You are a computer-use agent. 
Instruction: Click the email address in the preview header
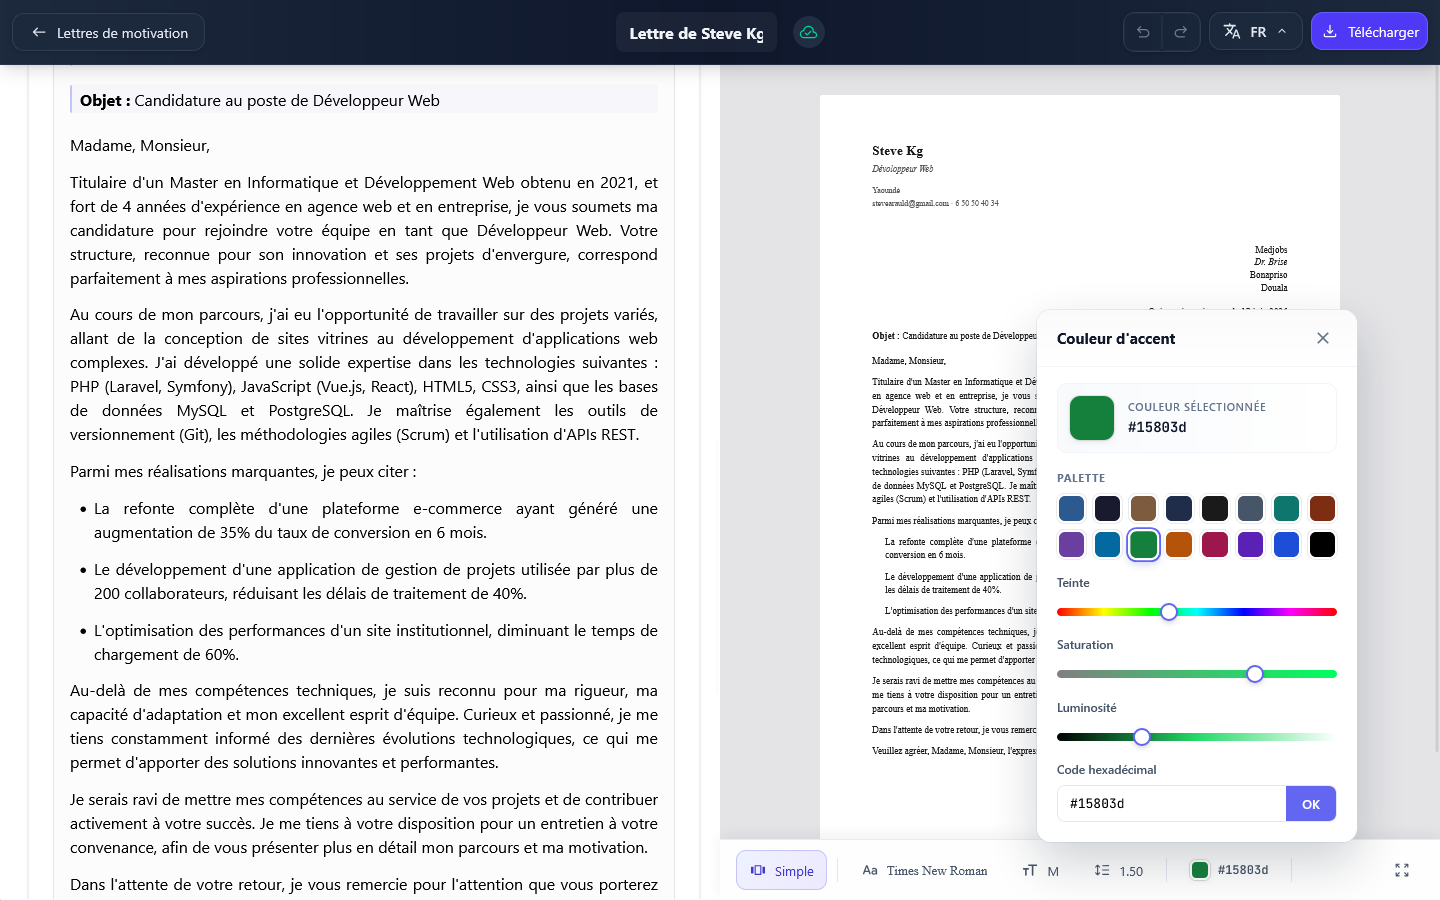coord(910,203)
